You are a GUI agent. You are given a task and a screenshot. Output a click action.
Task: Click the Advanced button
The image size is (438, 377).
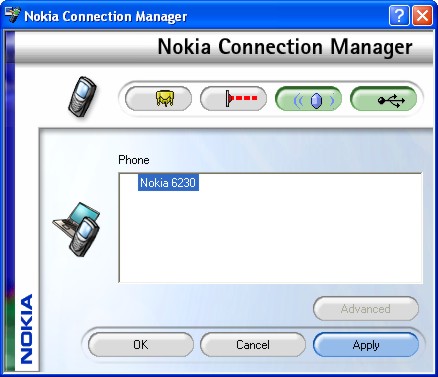click(366, 309)
